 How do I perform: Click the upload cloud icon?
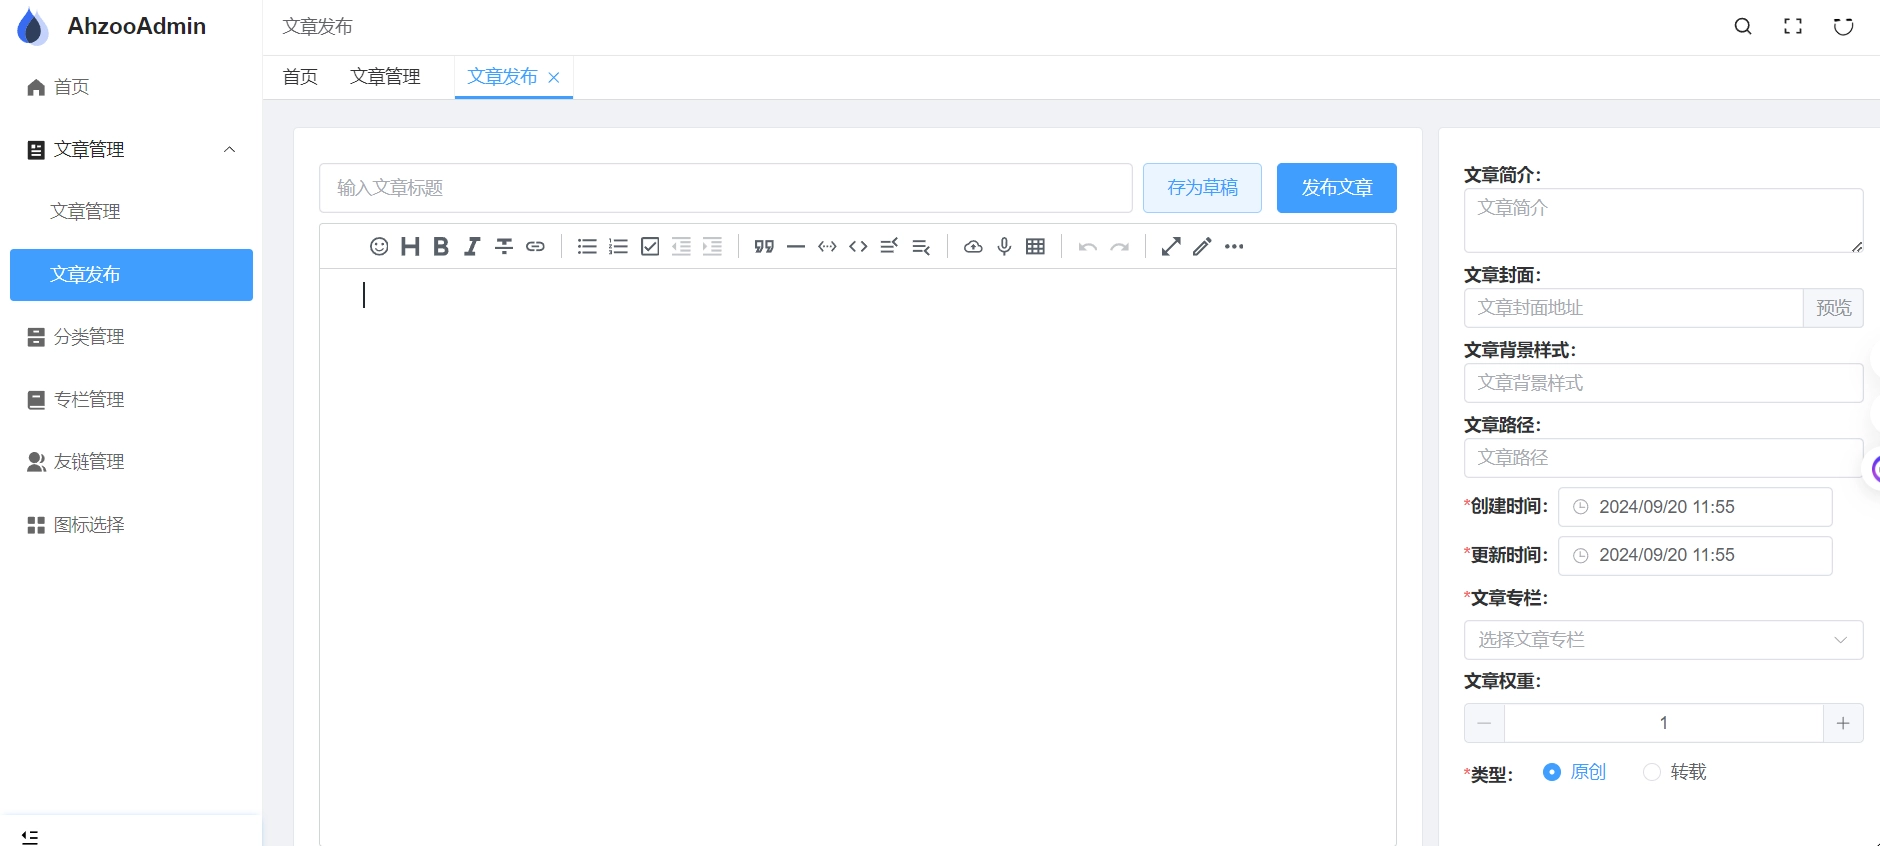(x=973, y=247)
